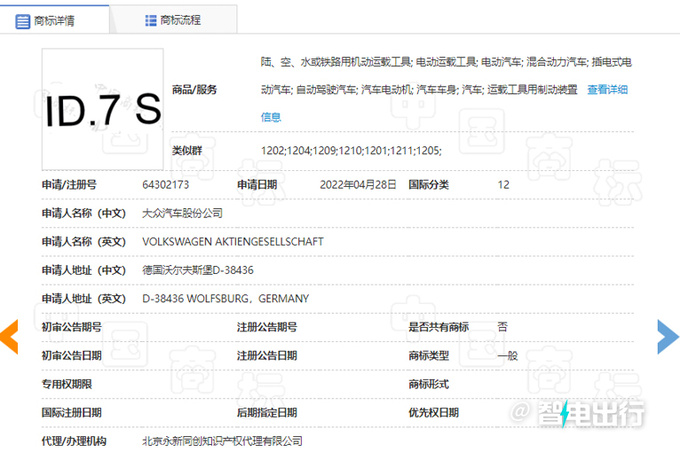The height and width of the screenshot is (452, 680).
Task: Select VOLKSWAGEN AKTIENGESELLSCHAFT text
Action: point(233,242)
